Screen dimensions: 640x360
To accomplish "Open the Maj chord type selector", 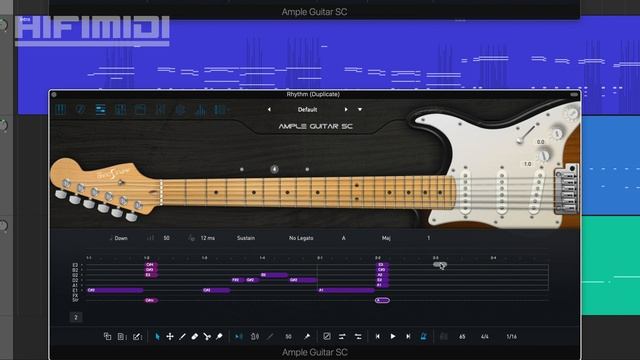I will pyautogui.click(x=386, y=238).
